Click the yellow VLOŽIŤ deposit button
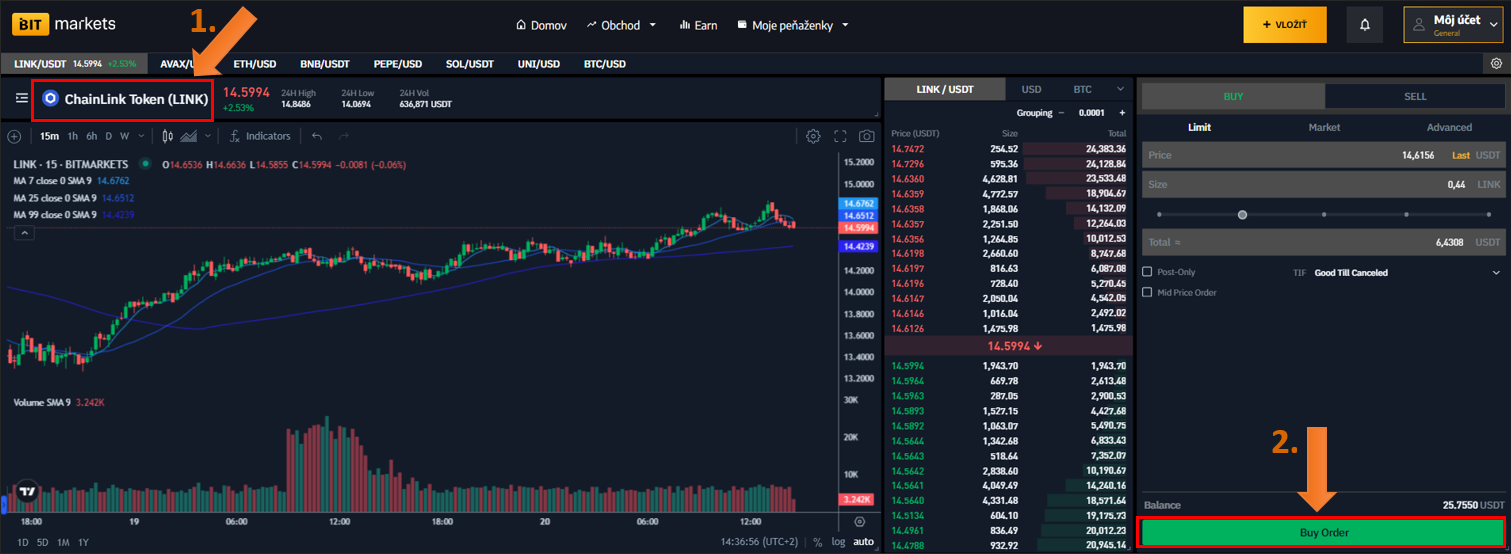This screenshot has height=554, width=1511. (1284, 25)
